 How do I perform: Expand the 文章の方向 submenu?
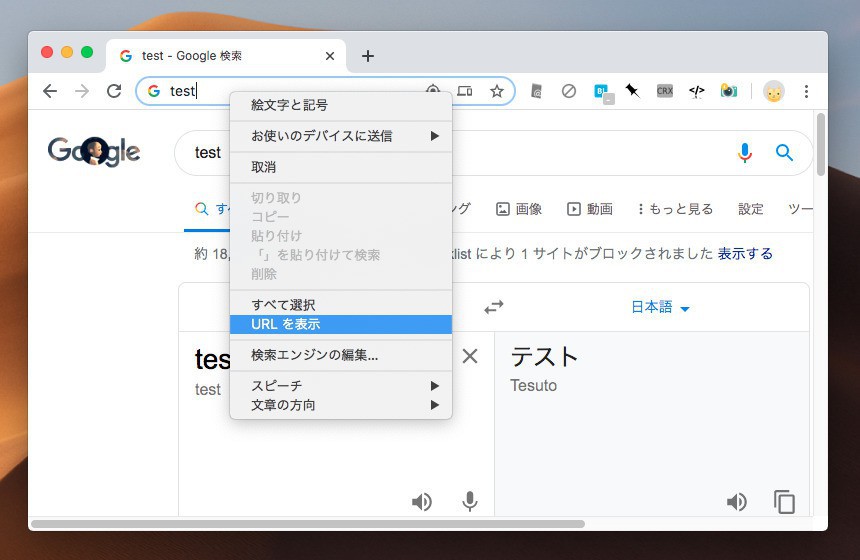(x=340, y=405)
